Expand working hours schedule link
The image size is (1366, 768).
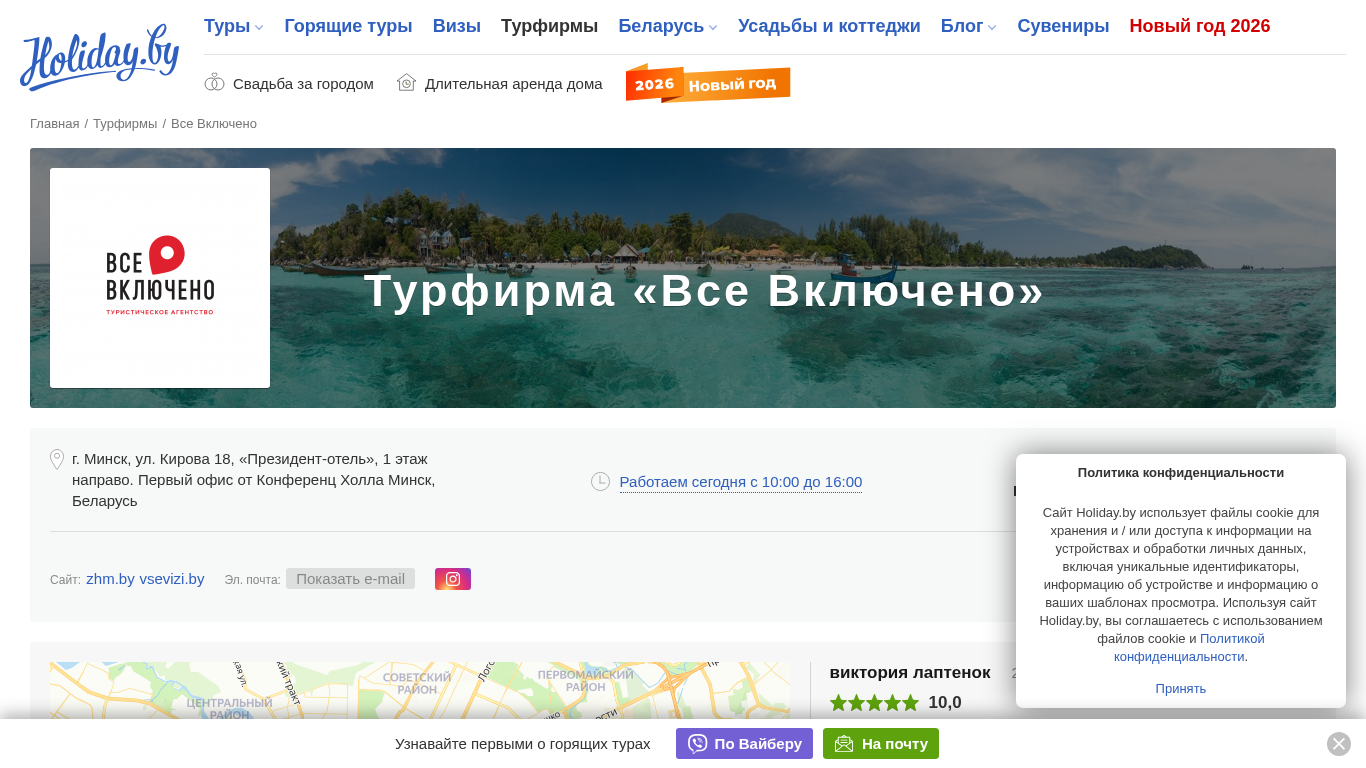pos(740,482)
